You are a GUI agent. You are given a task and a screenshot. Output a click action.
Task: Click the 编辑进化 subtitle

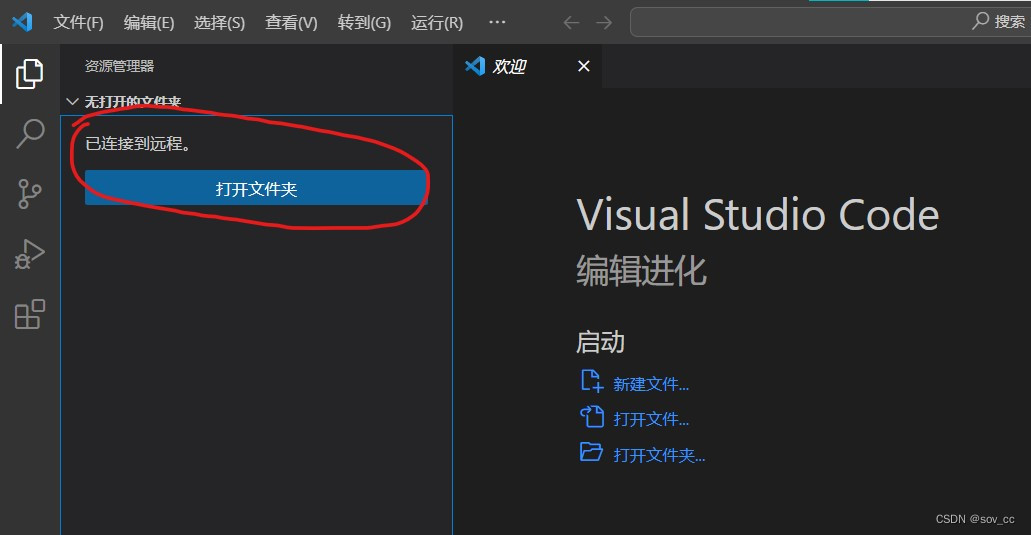pyautogui.click(x=641, y=270)
